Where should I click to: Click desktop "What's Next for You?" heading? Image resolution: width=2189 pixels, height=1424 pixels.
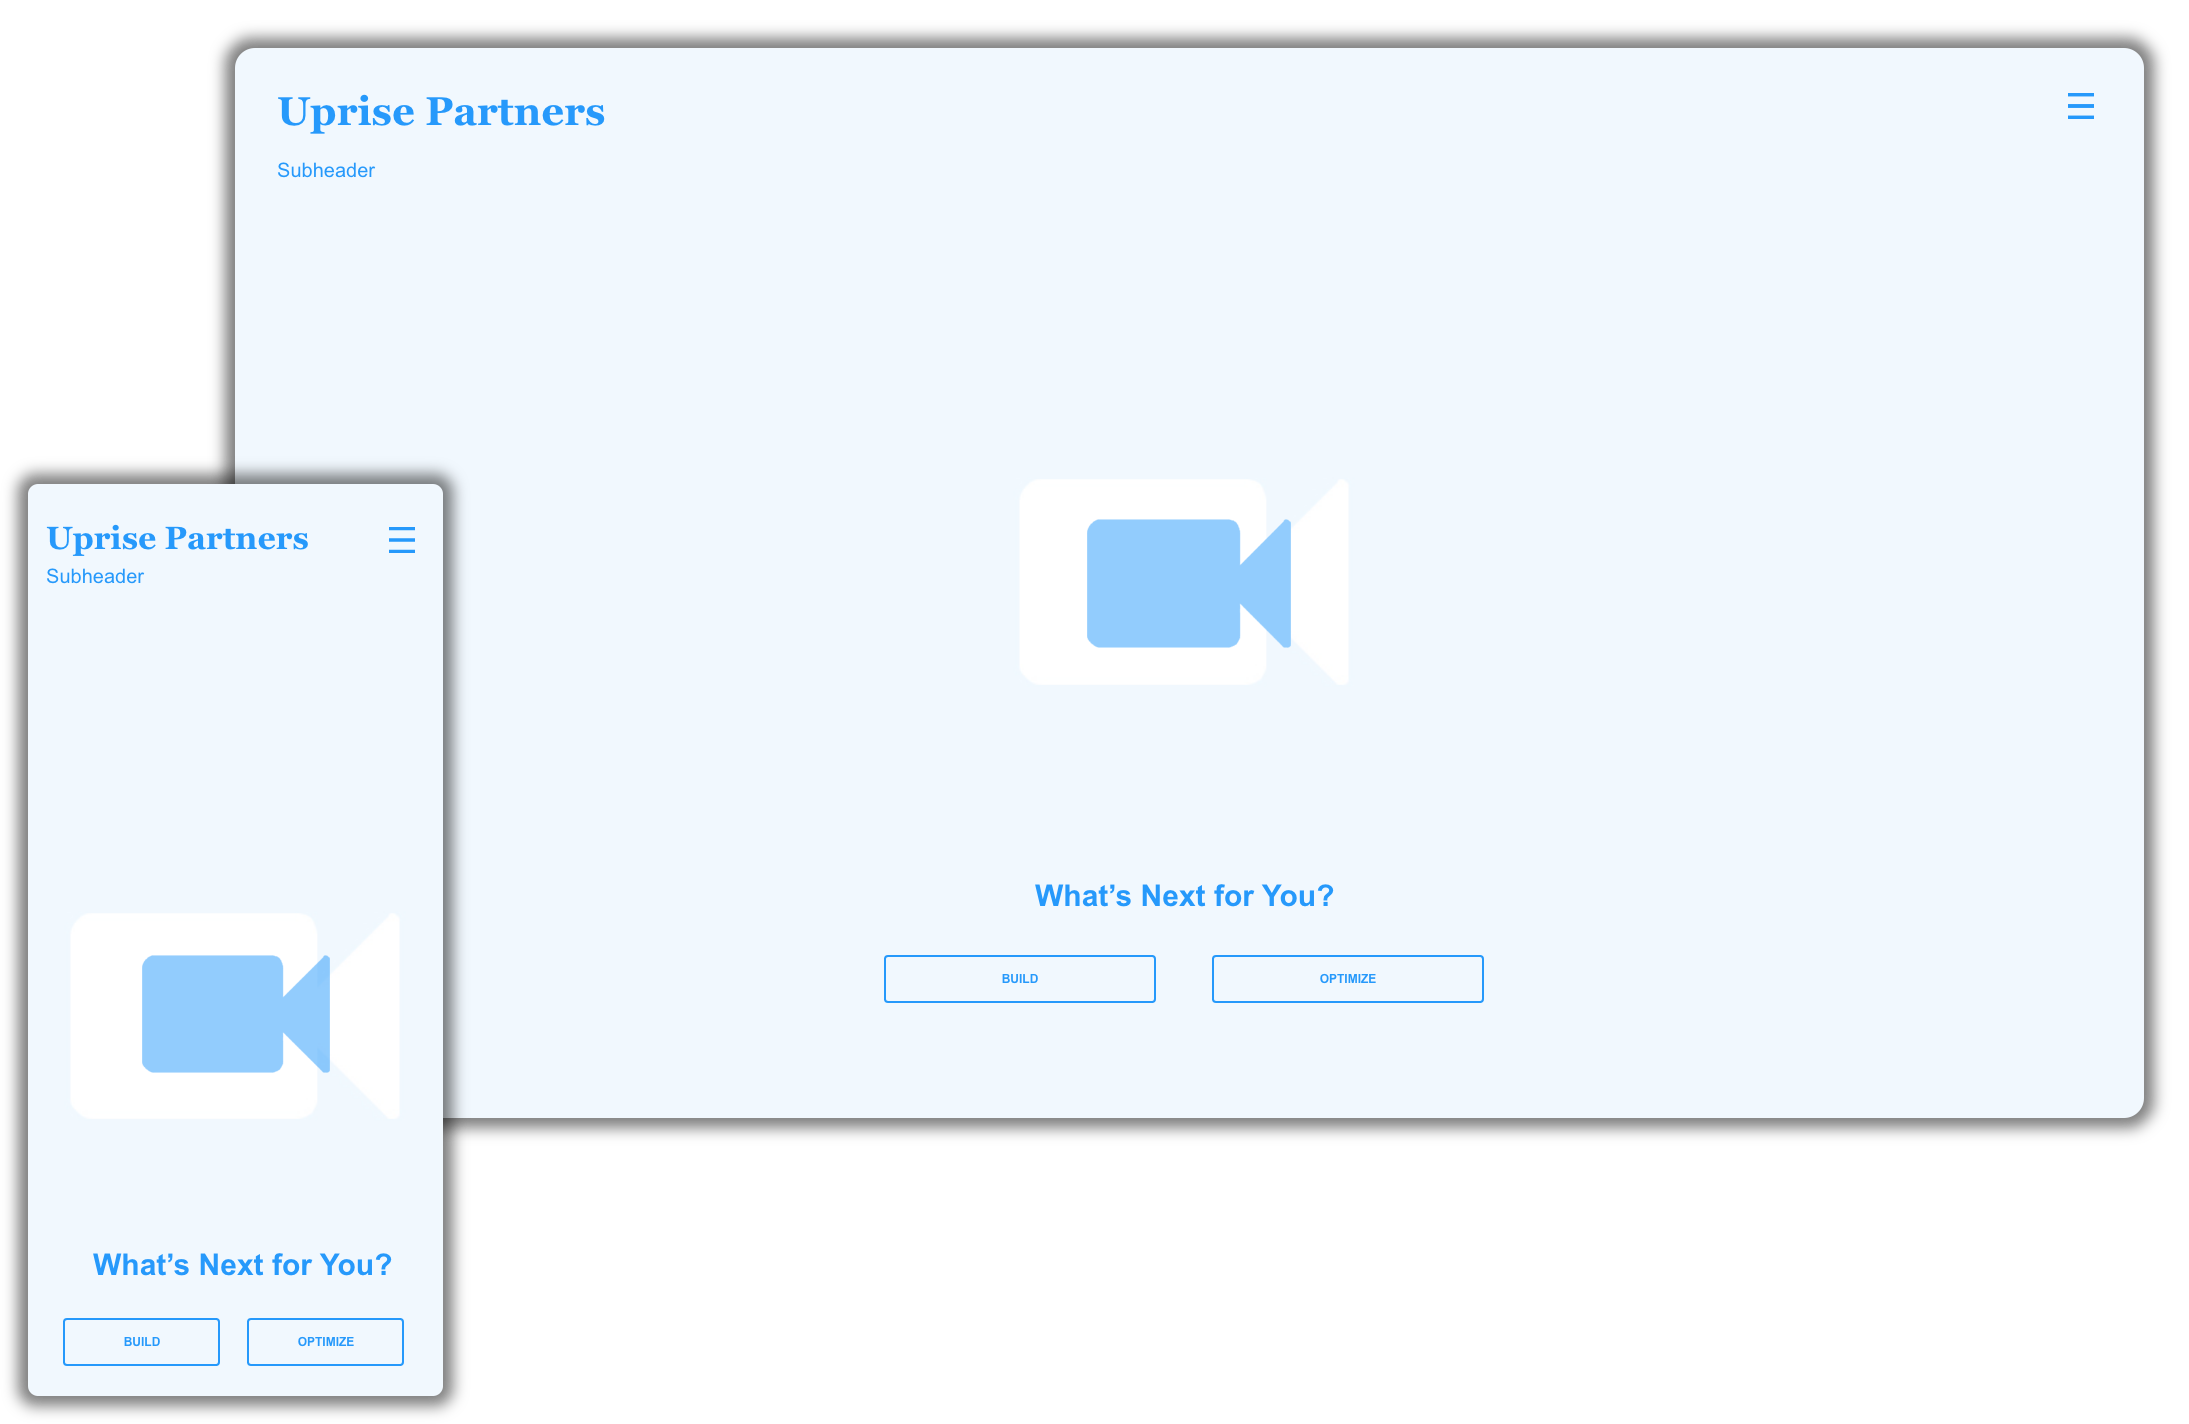coord(1184,895)
